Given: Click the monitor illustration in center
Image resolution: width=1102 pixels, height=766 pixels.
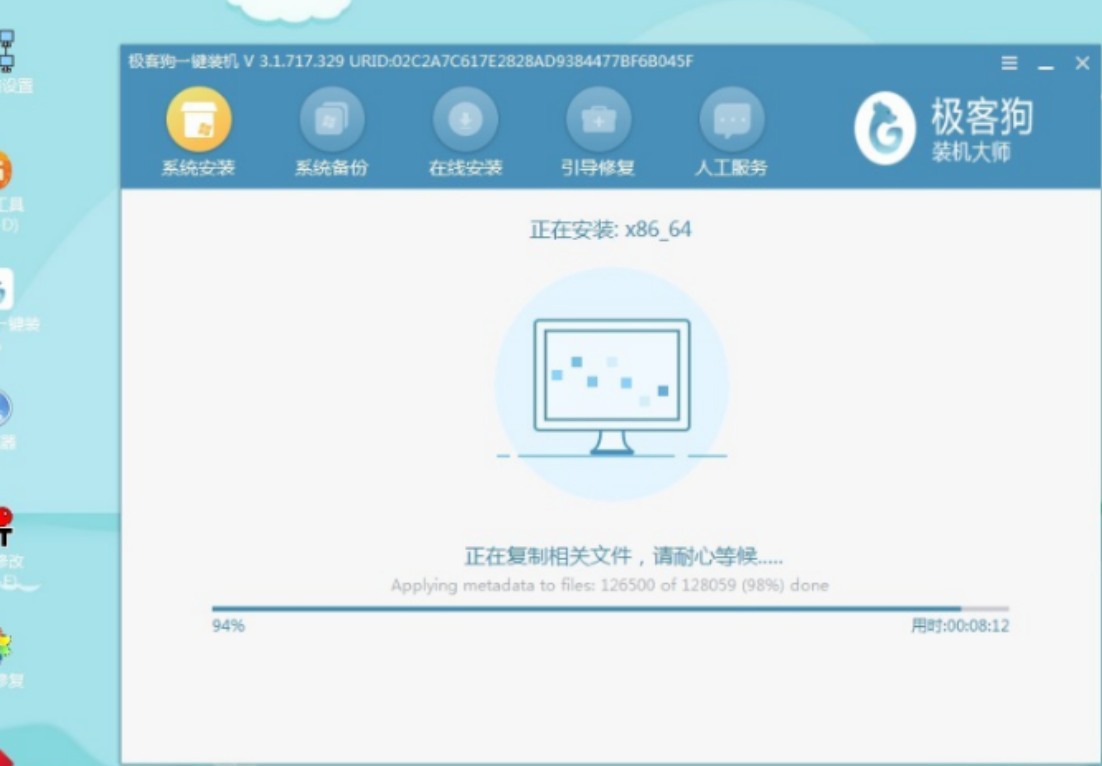Looking at the screenshot, I should point(611,385).
